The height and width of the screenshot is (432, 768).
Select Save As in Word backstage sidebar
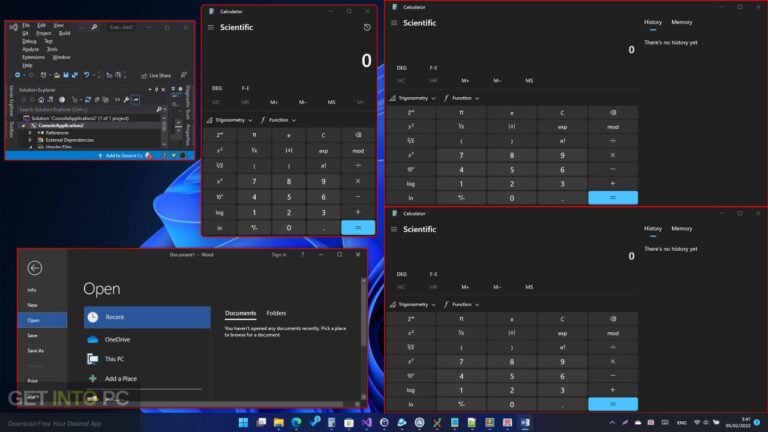(35, 351)
